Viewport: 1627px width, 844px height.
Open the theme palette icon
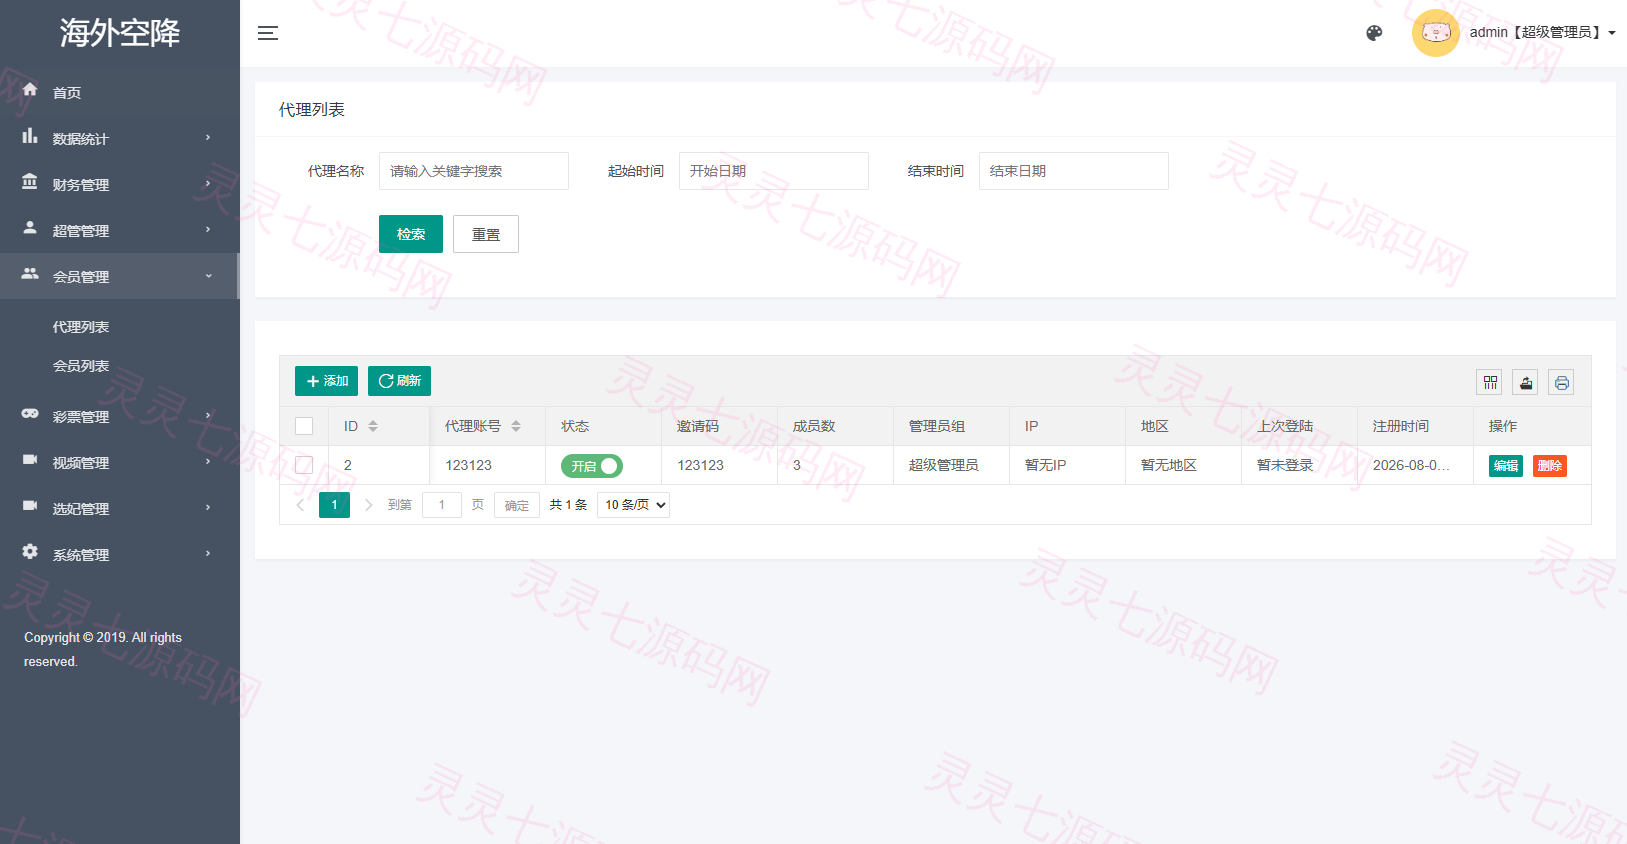pyautogui.click(x=1374, y=33)
